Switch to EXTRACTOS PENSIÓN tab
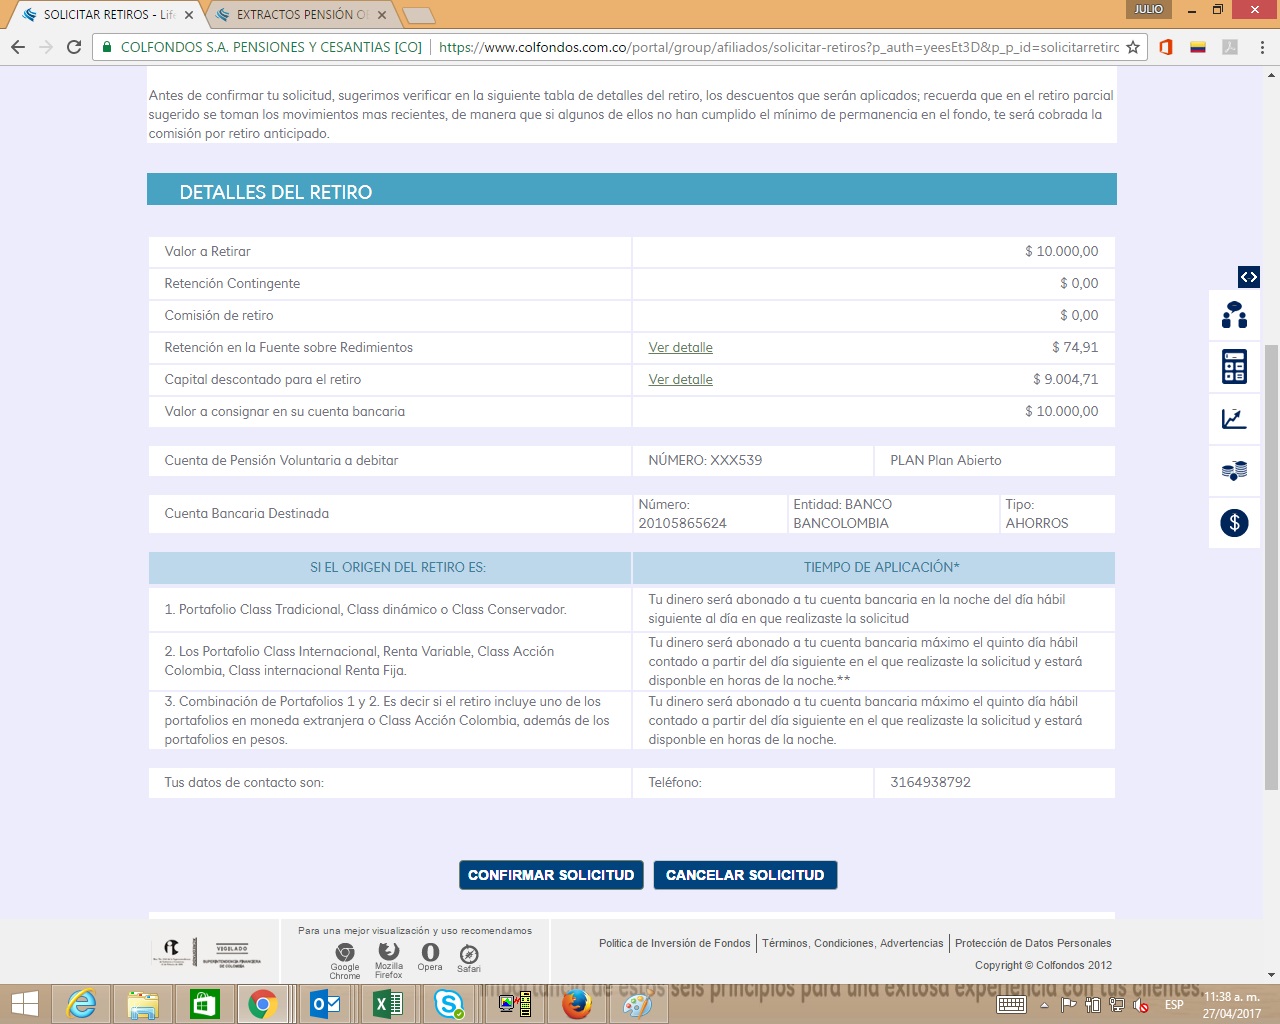Image resolution: width=1280 pixels, height=1024 pixels. 300,15
